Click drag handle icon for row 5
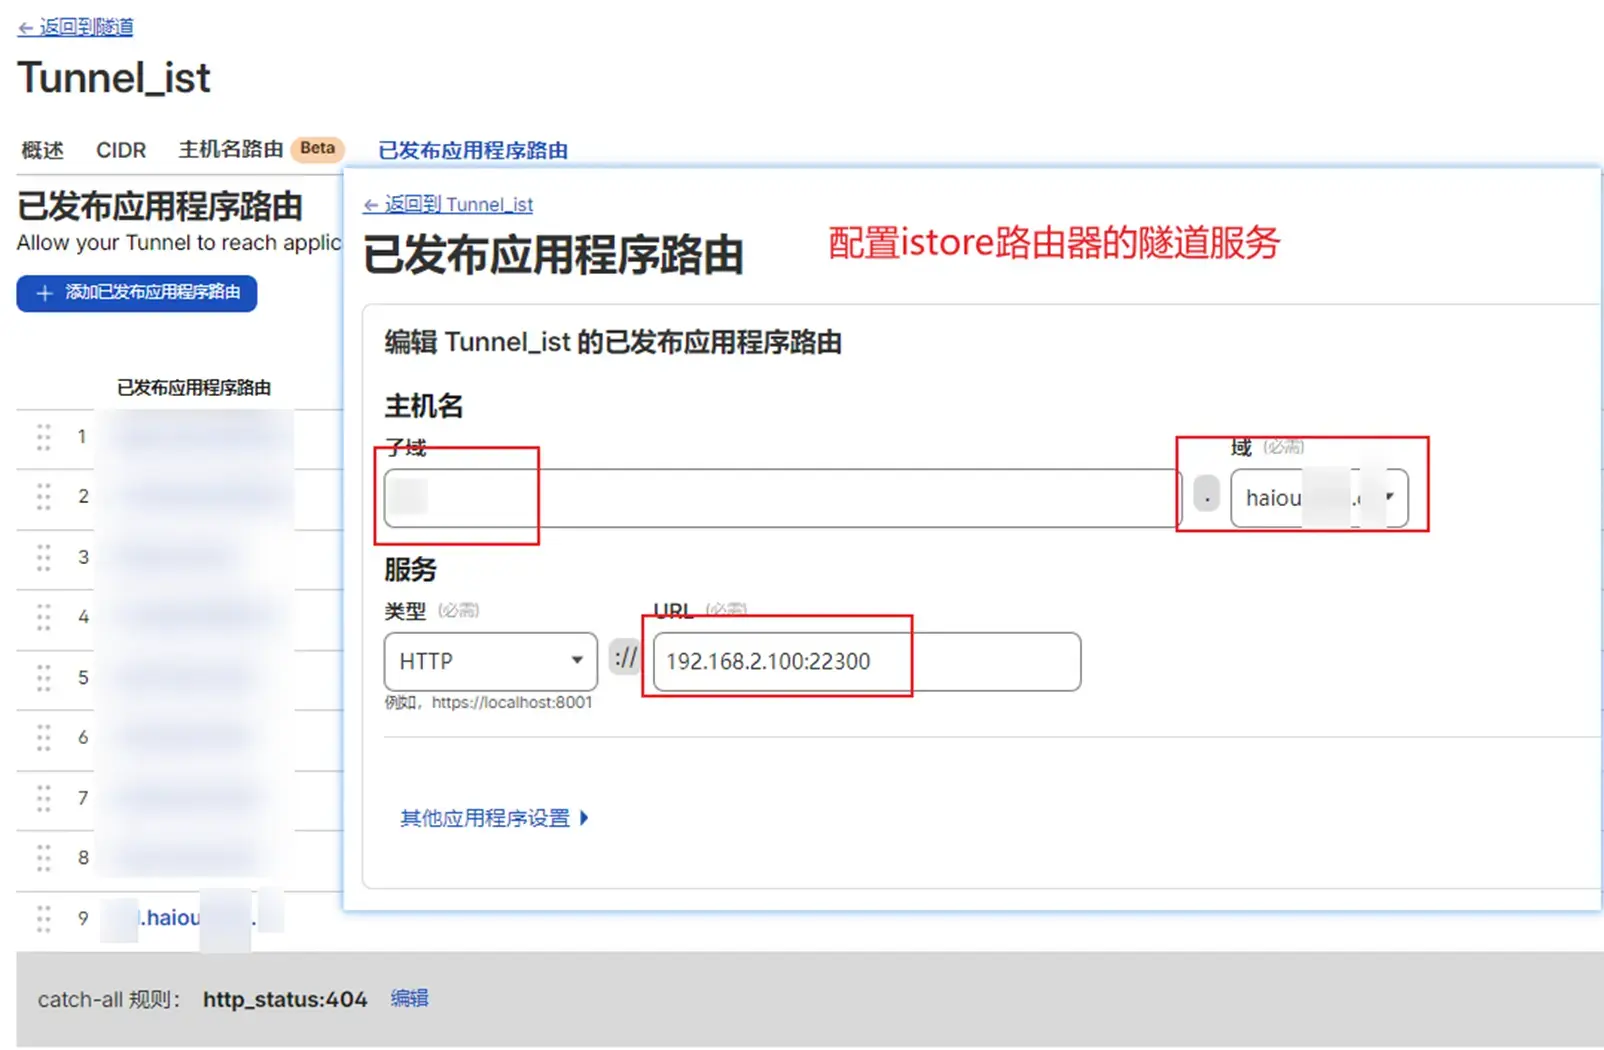The height and width of the screenshot is (1050, 1604). point(44,678)
